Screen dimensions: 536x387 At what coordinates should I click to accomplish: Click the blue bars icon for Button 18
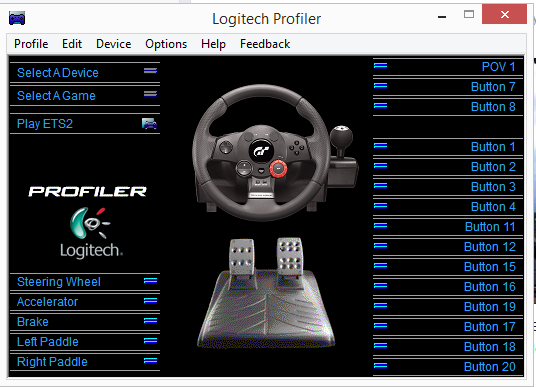[x=380, y=346]
